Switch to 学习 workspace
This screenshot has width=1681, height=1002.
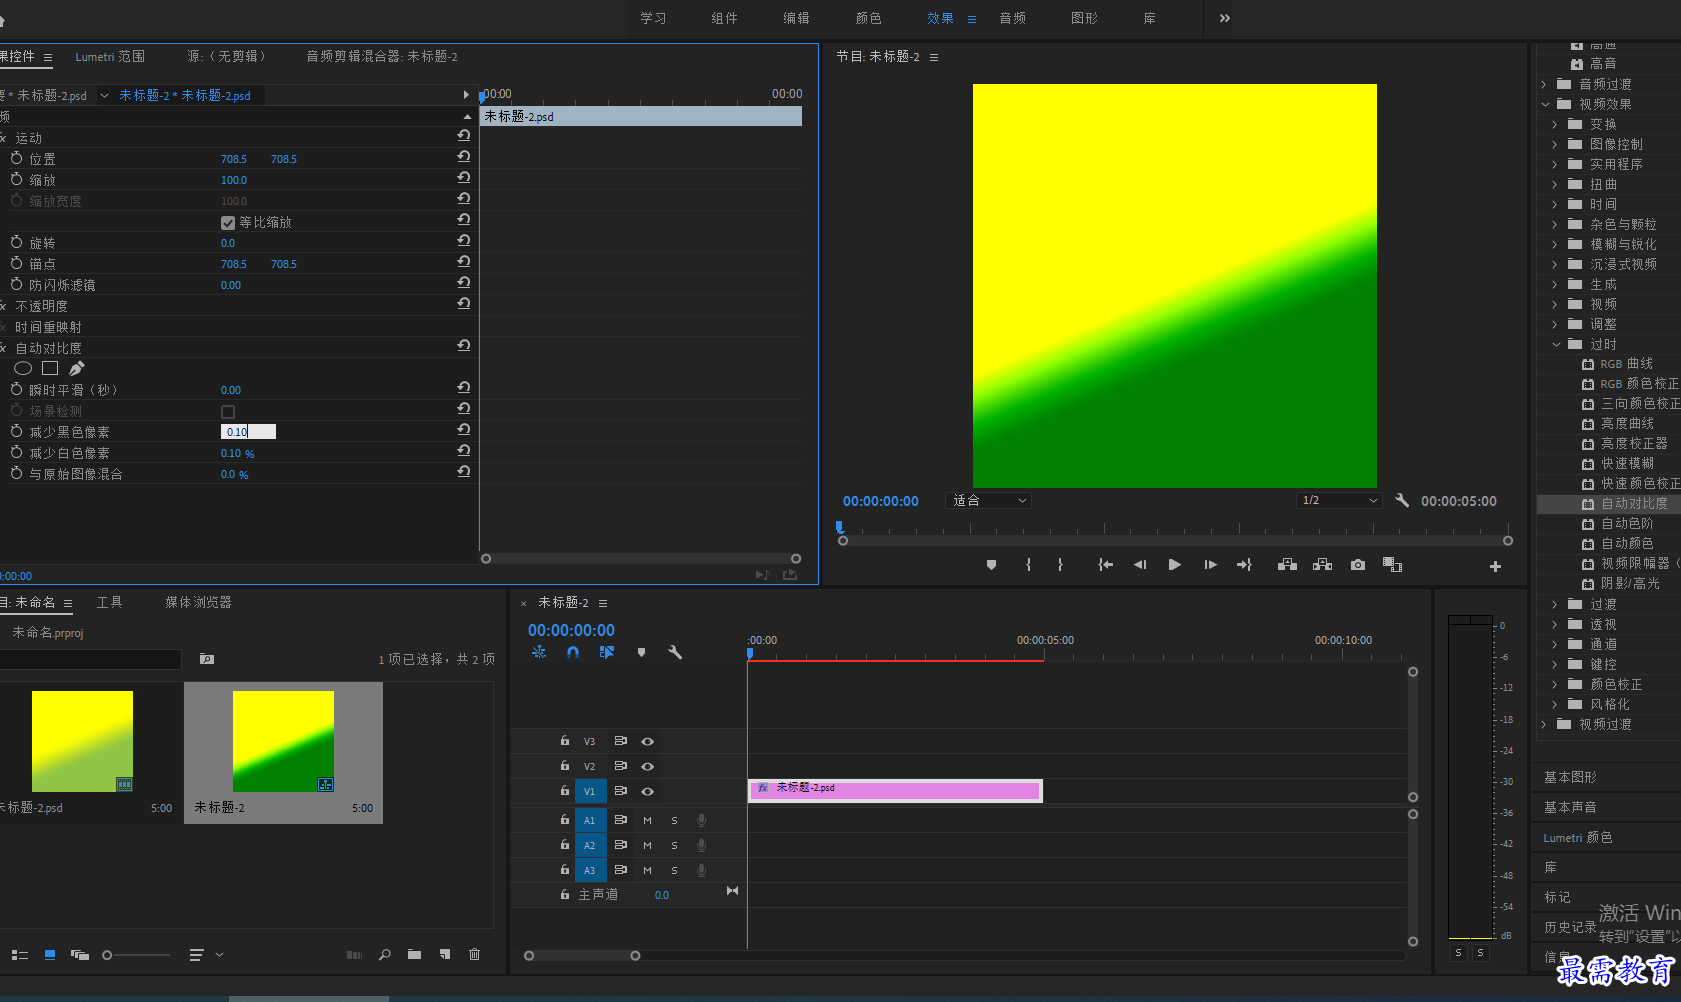[653, 18]
